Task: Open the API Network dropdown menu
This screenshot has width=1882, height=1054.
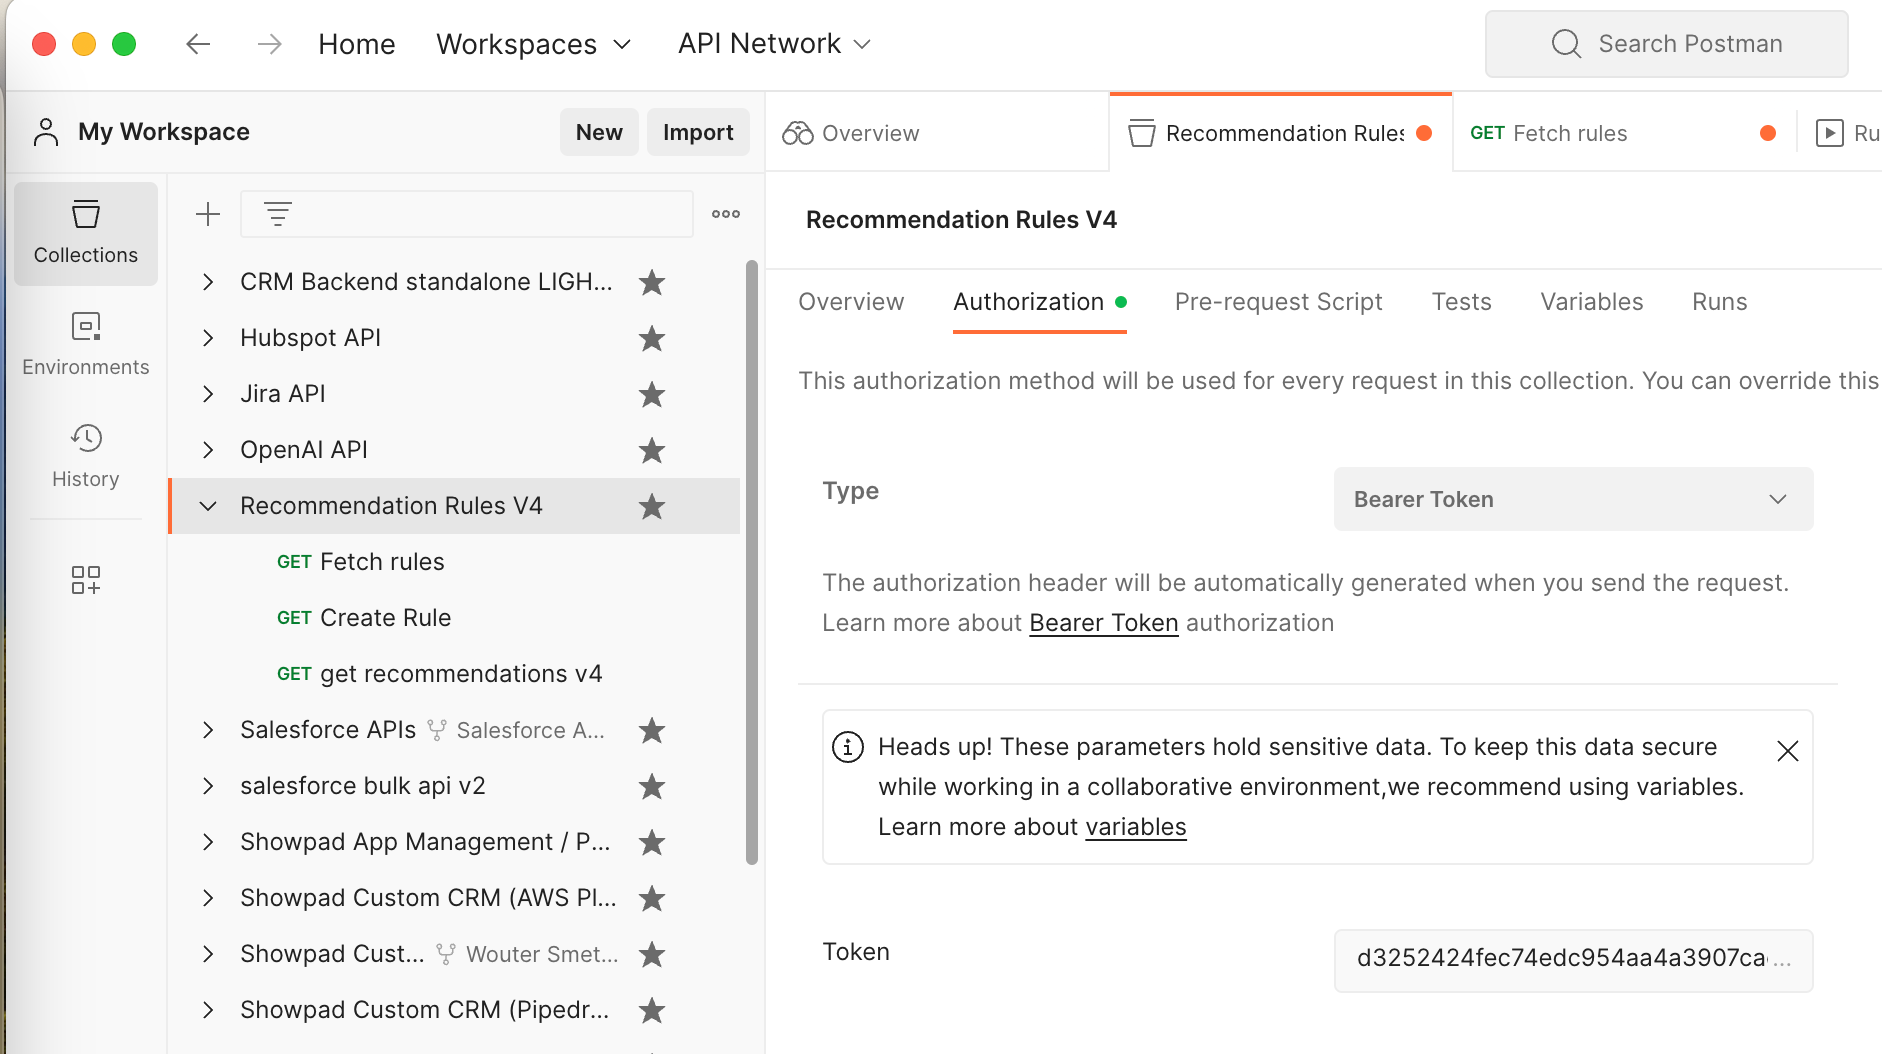Action: coord(775,44)
